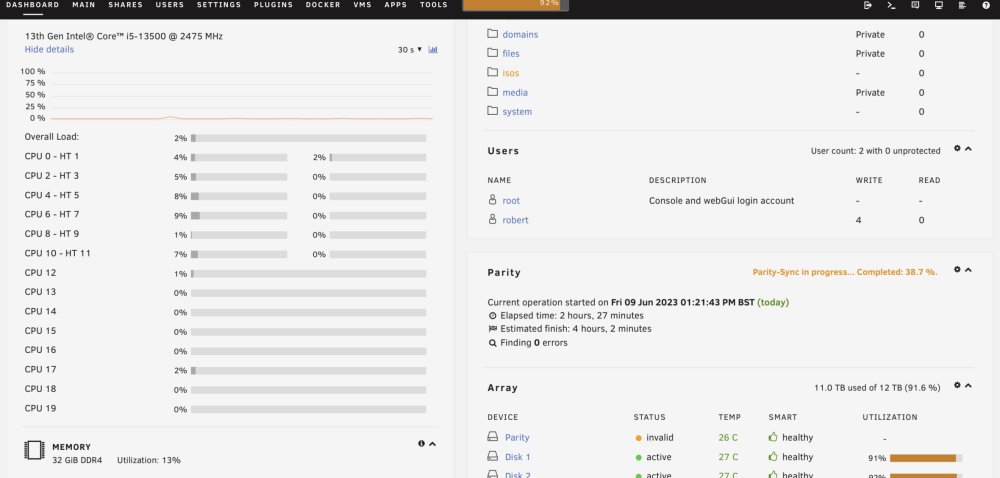The height and width of the screenshot is (478, 1000).
Task: Open the Parity section gear settings
Action: click(957, 270)
